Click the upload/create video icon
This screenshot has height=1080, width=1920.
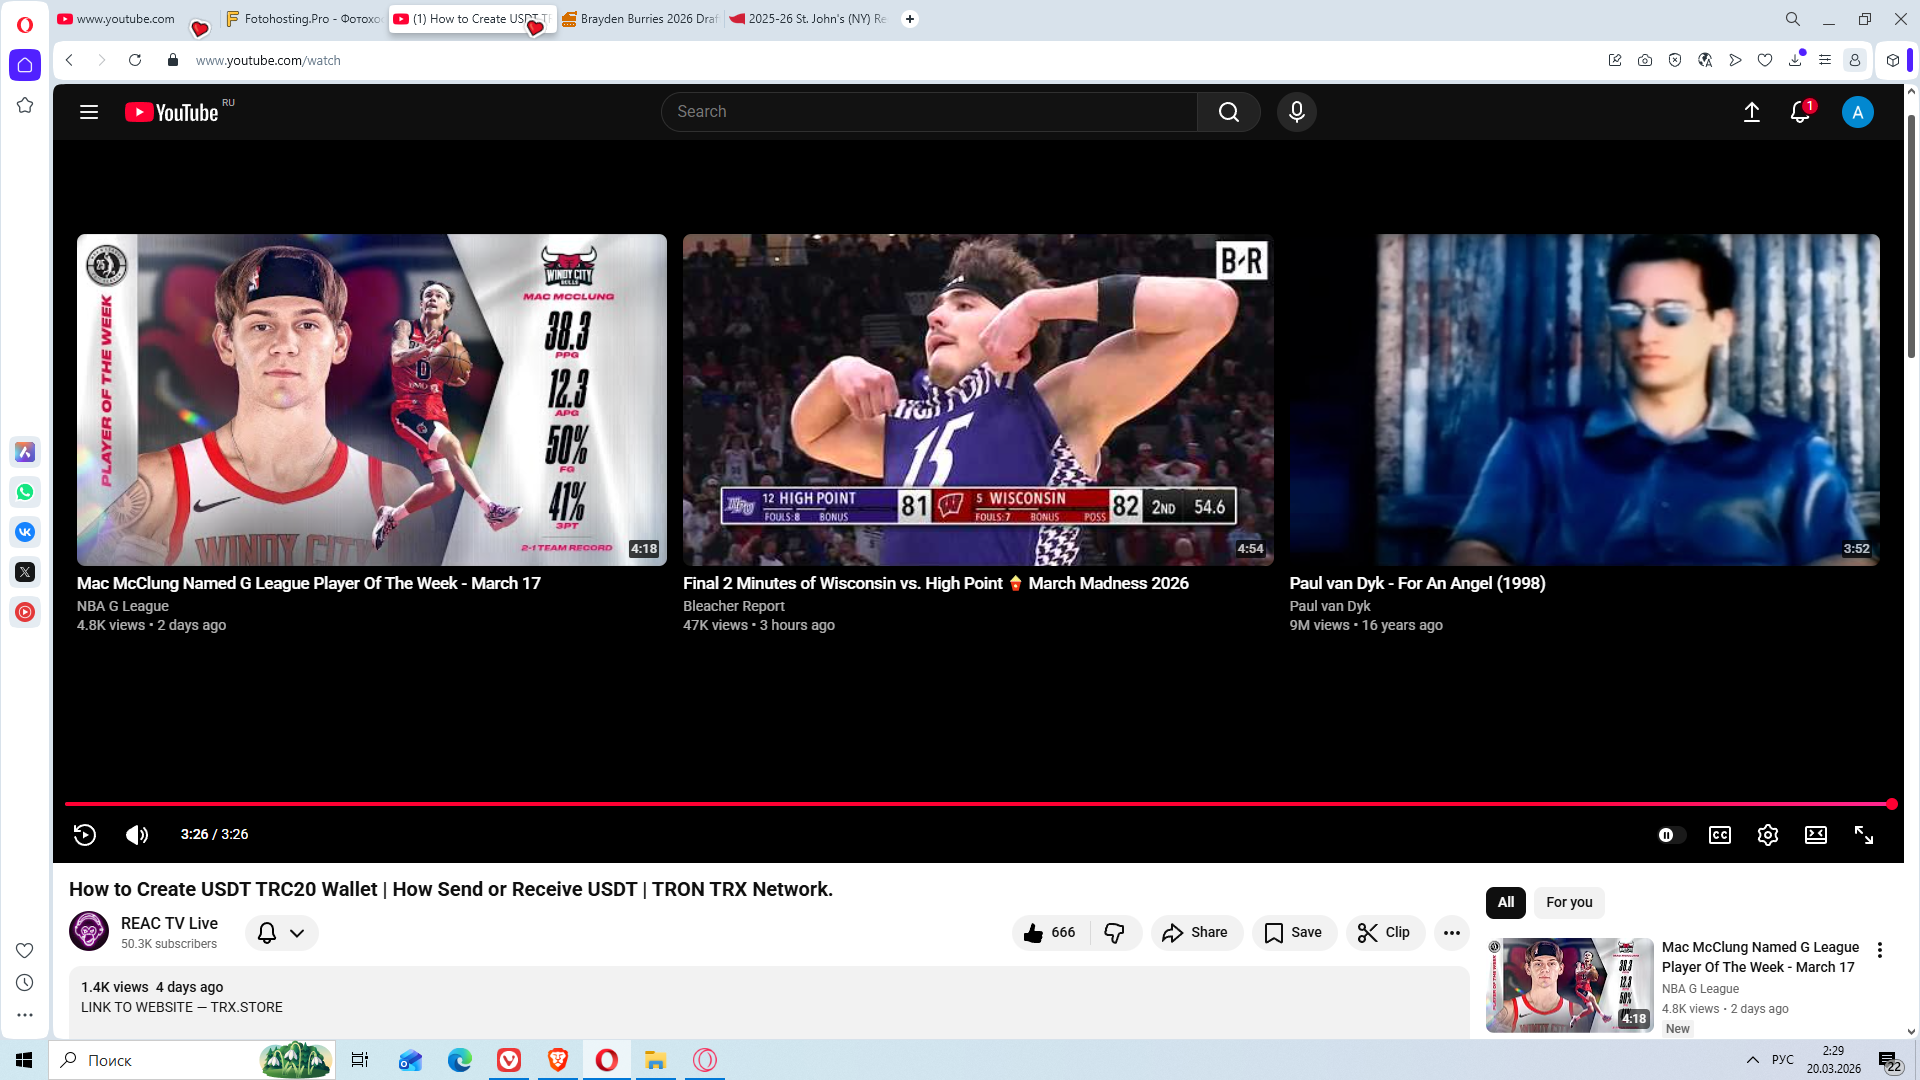click(1751, 112)
